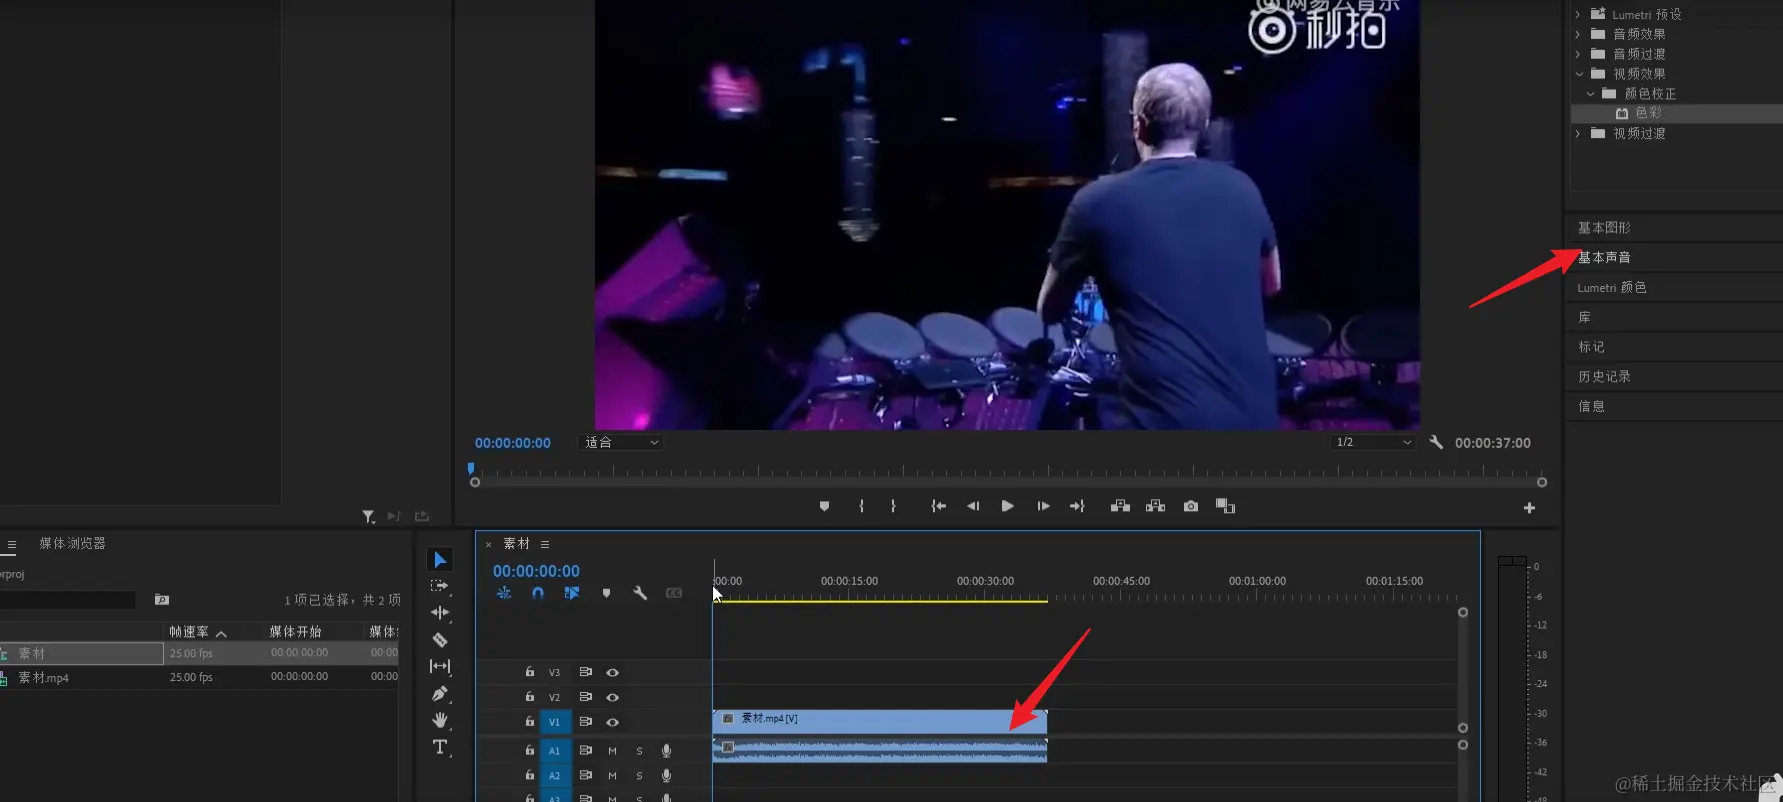Select the Slip tool
Viewport: 1783px width, 802px height.
(440, 666)
